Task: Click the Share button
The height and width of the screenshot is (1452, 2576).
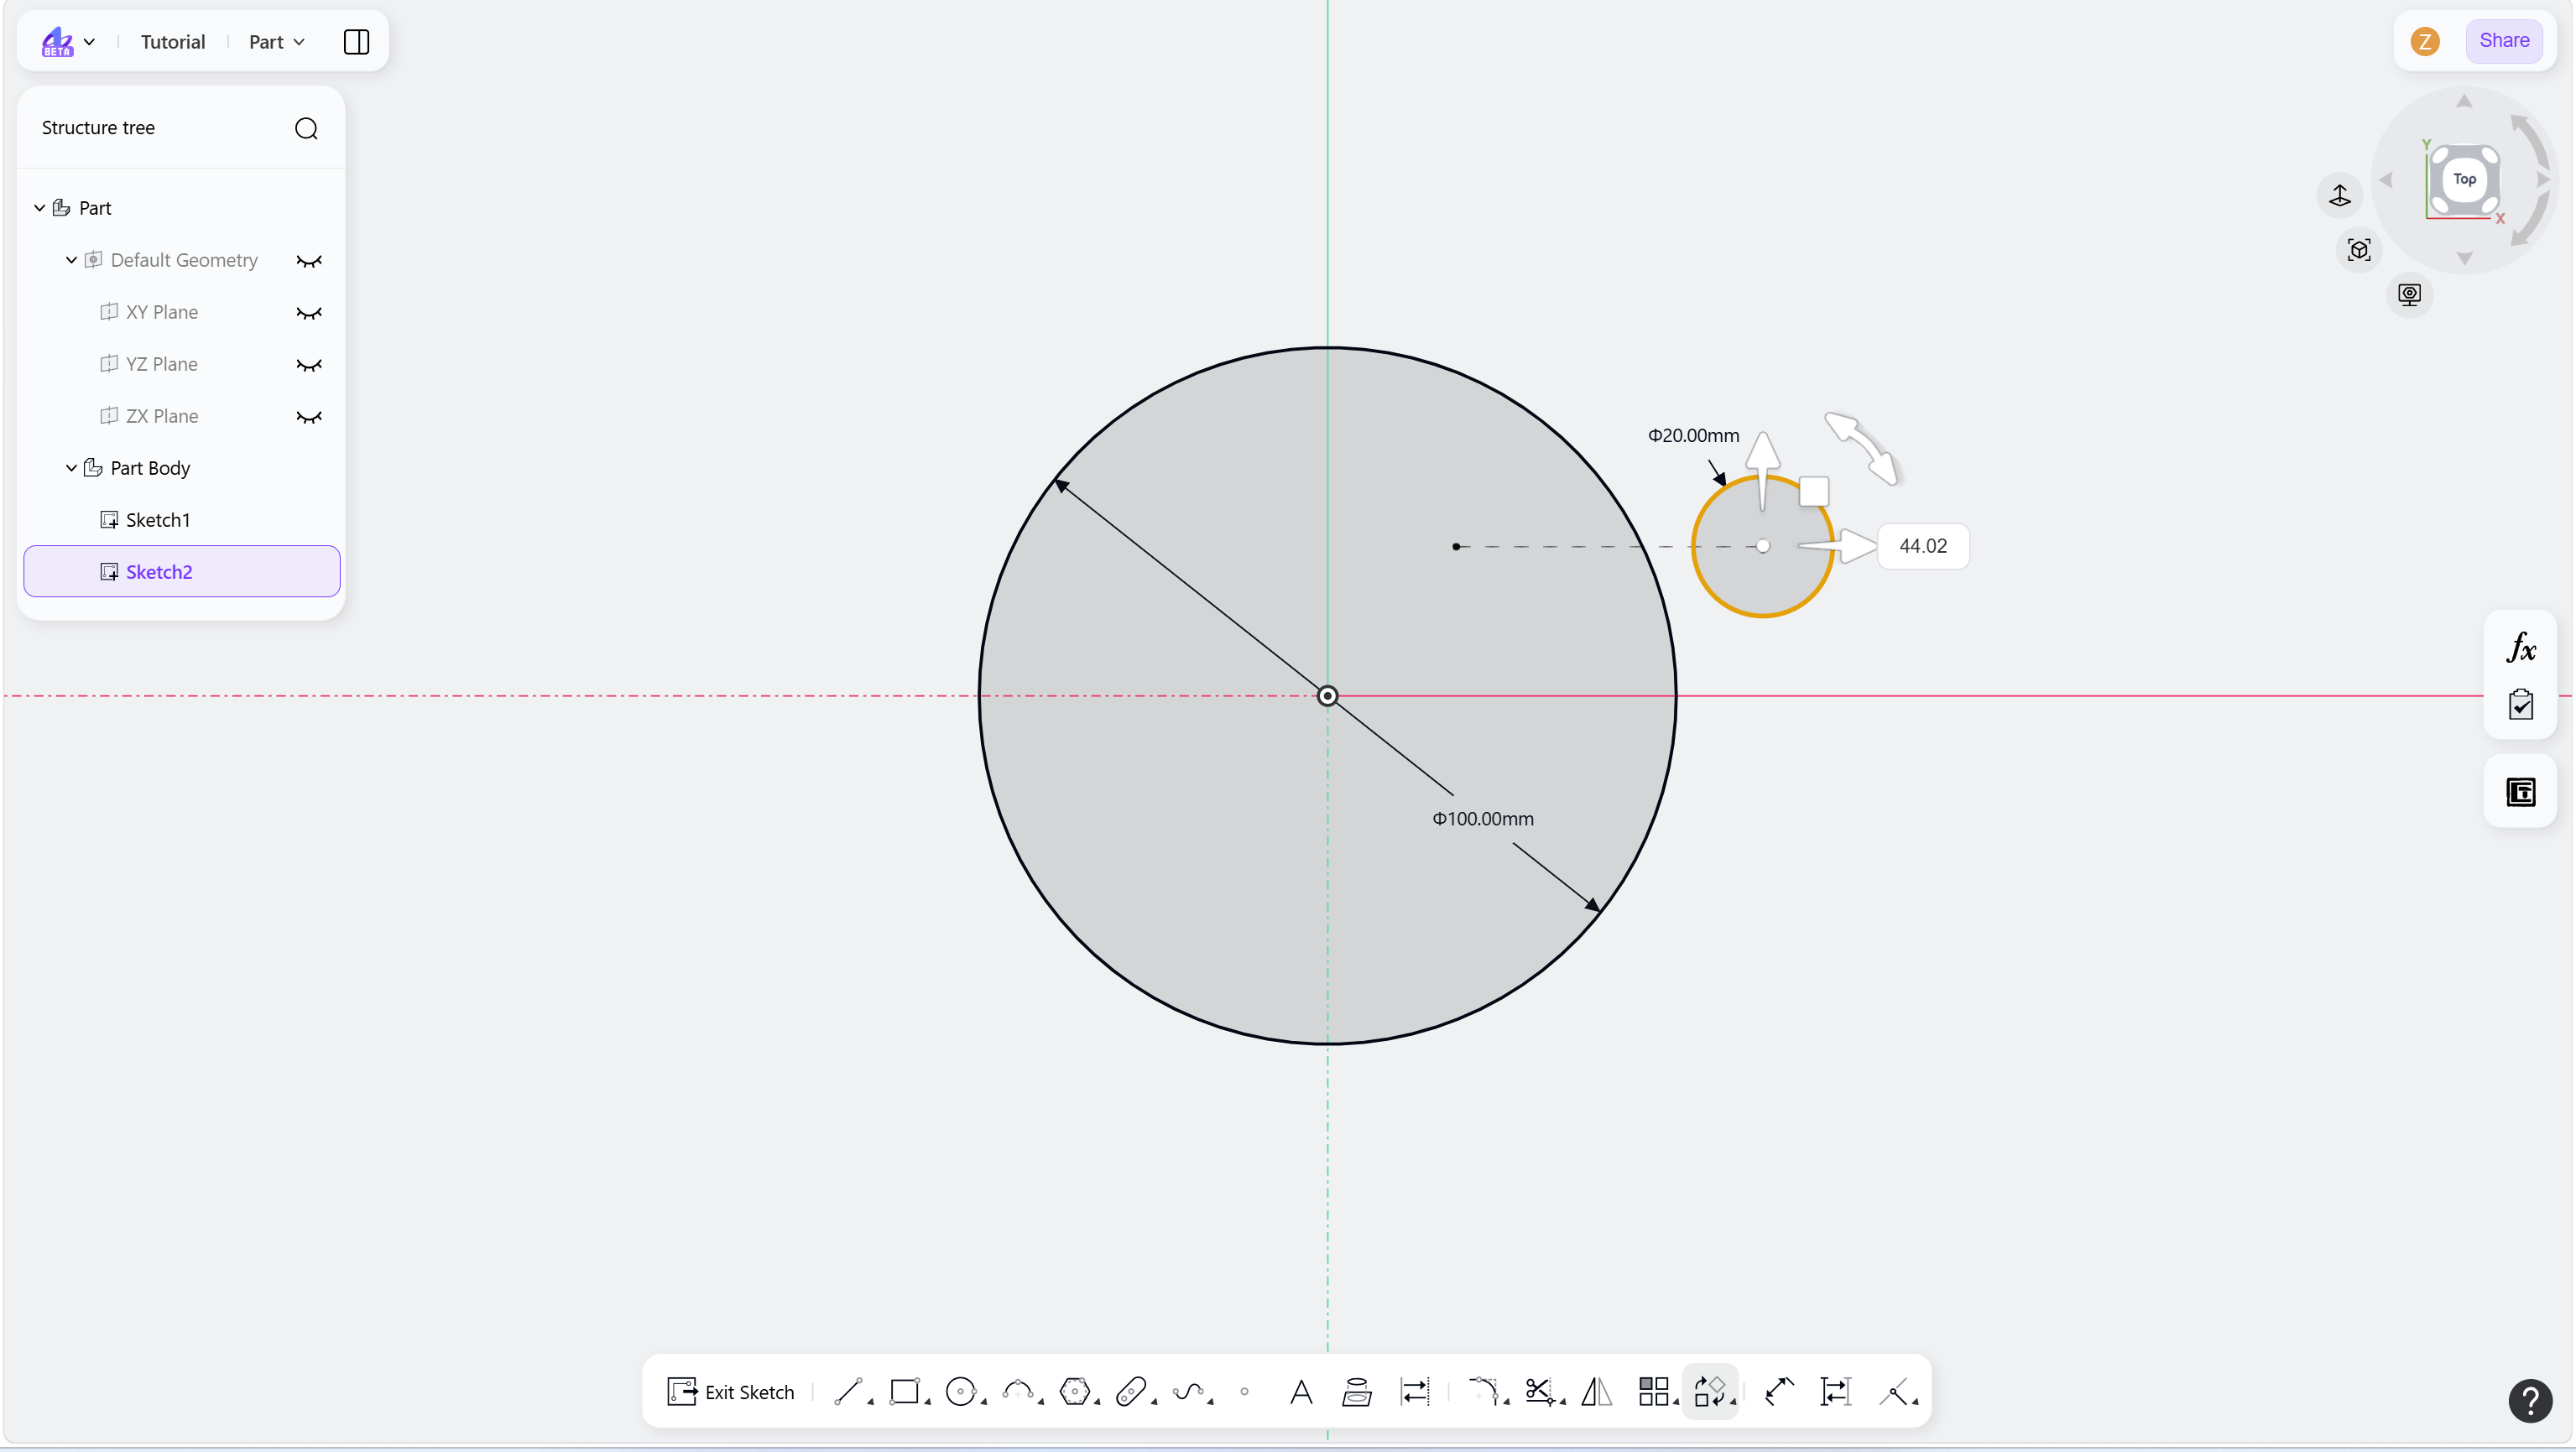Action: [2504, 41]
